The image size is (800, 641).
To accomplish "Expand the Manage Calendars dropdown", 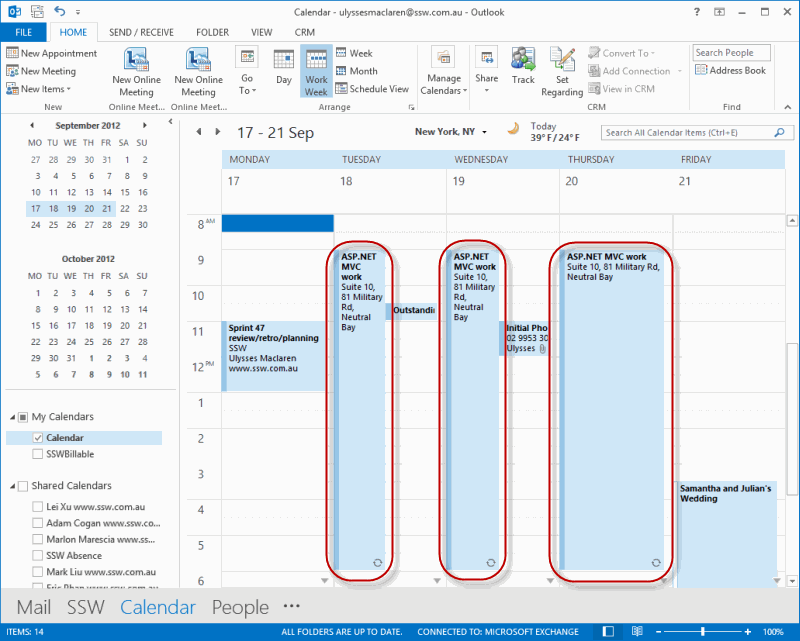I will tap(445, 71).
